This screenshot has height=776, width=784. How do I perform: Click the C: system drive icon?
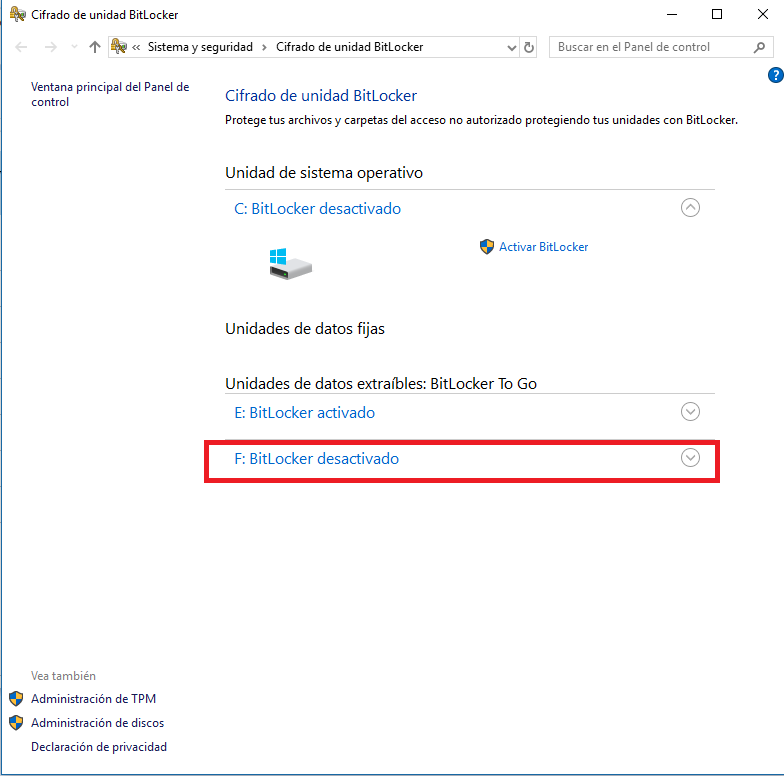pos(290,264)
